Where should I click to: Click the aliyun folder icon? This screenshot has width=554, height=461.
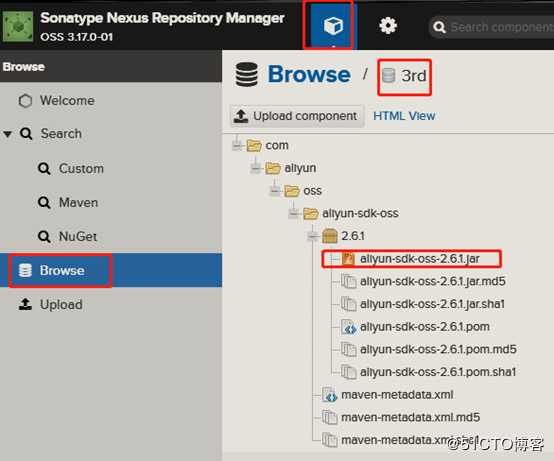(273, 168)
